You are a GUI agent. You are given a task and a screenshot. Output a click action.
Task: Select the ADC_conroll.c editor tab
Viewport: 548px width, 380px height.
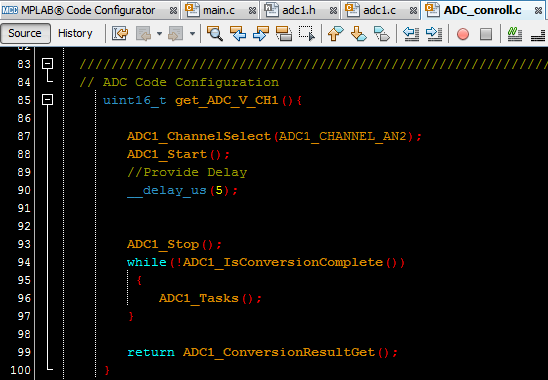point(483,10)
